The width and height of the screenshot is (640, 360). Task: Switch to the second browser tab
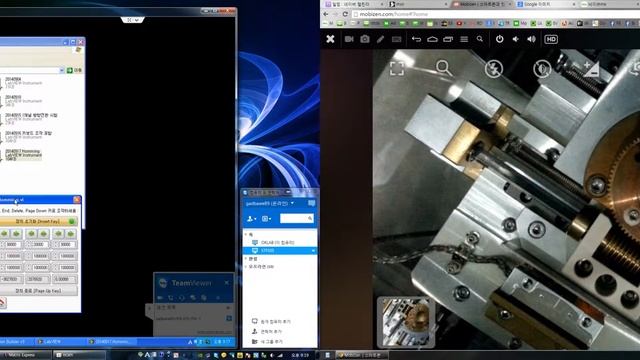click(x=417, y=4)
